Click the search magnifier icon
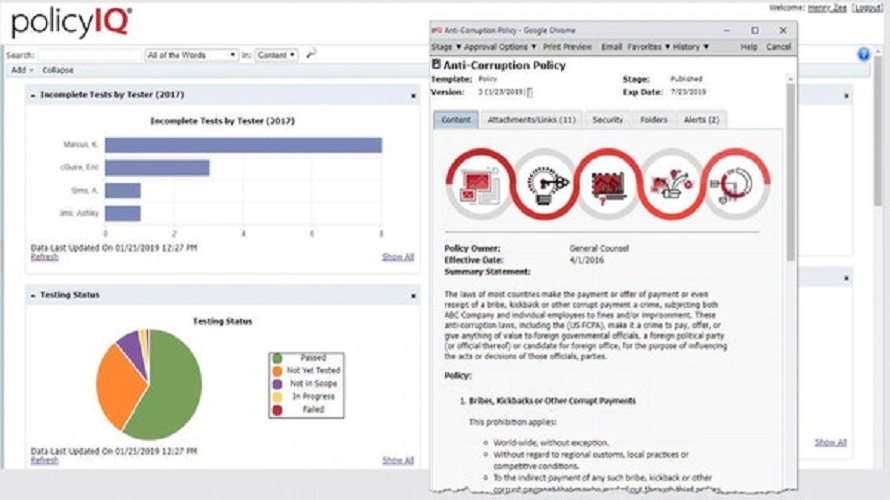 coord(310,54)
